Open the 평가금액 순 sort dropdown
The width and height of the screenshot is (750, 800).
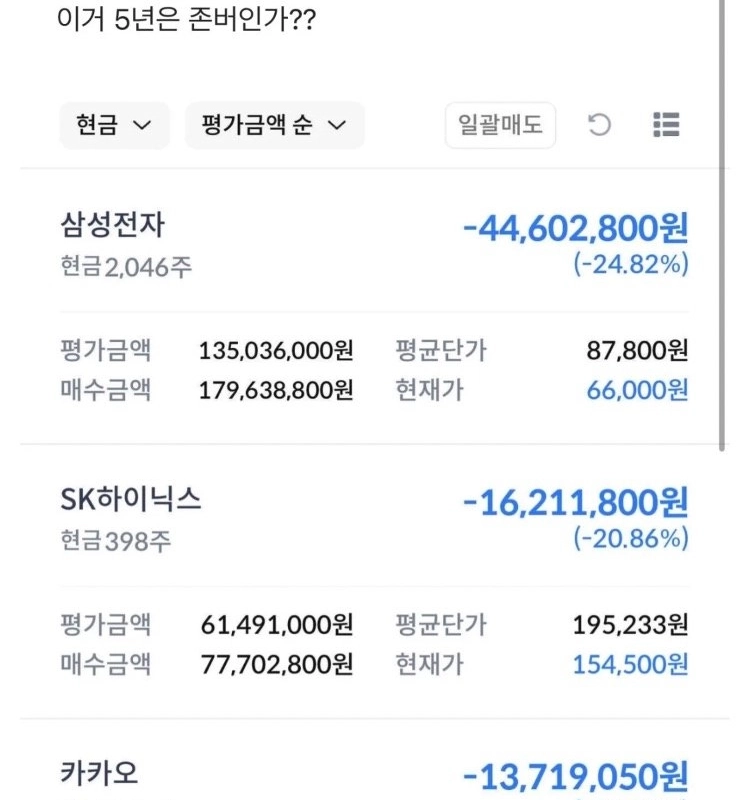274,125
